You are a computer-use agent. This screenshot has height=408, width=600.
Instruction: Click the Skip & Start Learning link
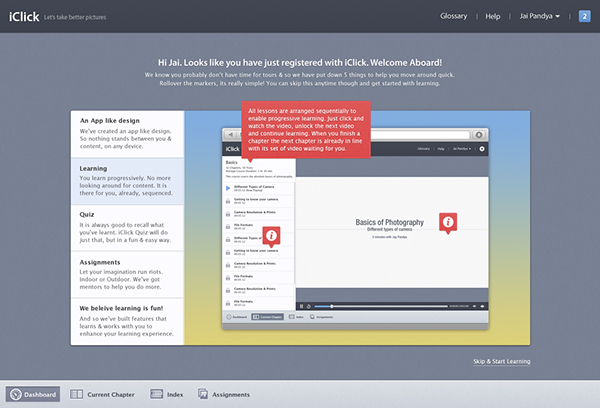[501, 361]
